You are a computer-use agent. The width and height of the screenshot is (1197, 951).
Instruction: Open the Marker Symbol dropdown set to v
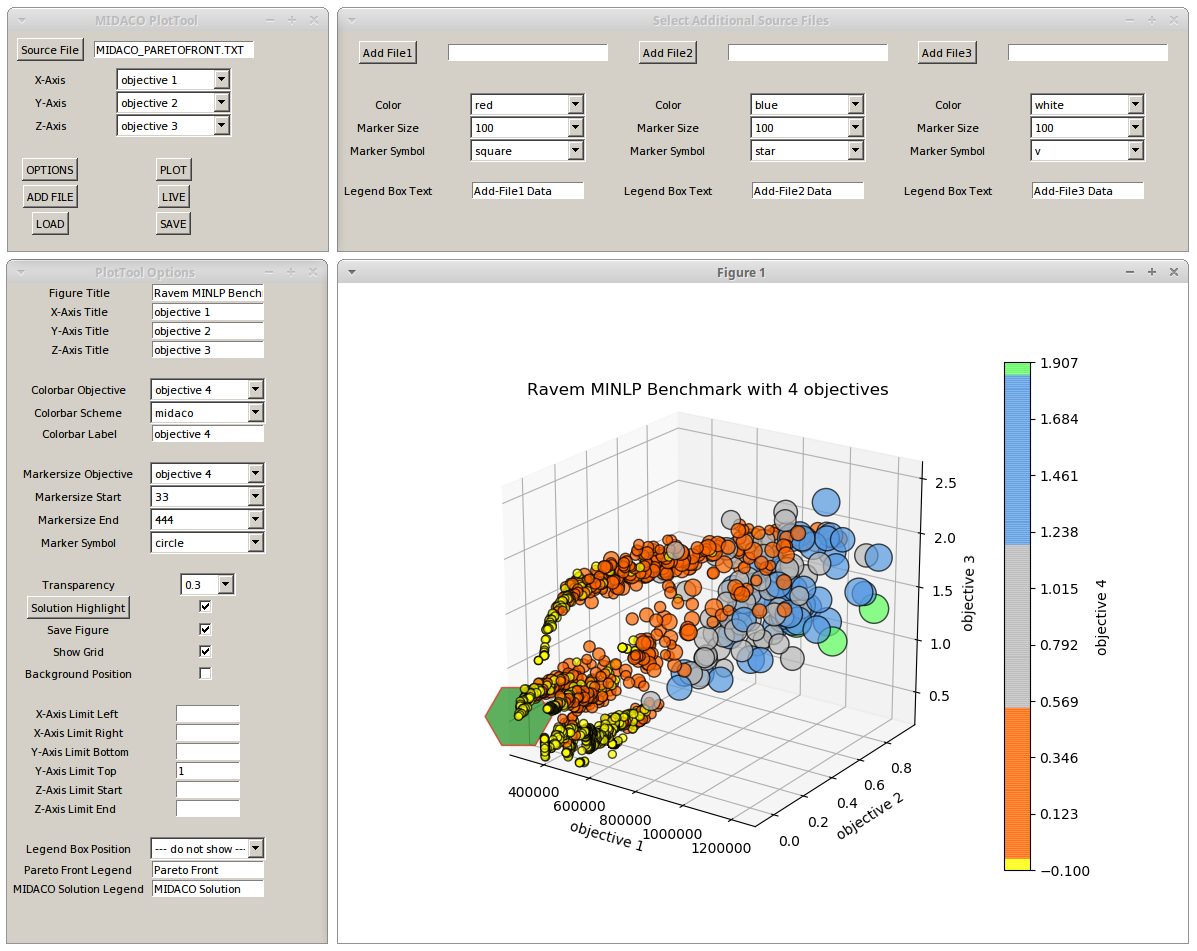tap(1088, 151)
